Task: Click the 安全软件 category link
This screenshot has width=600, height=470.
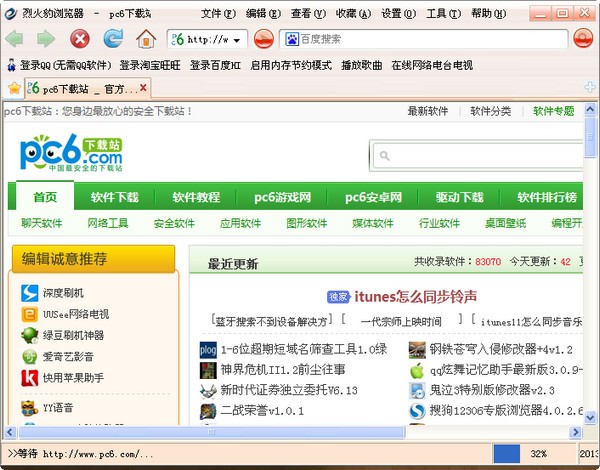Action: (x=174, y=223)
